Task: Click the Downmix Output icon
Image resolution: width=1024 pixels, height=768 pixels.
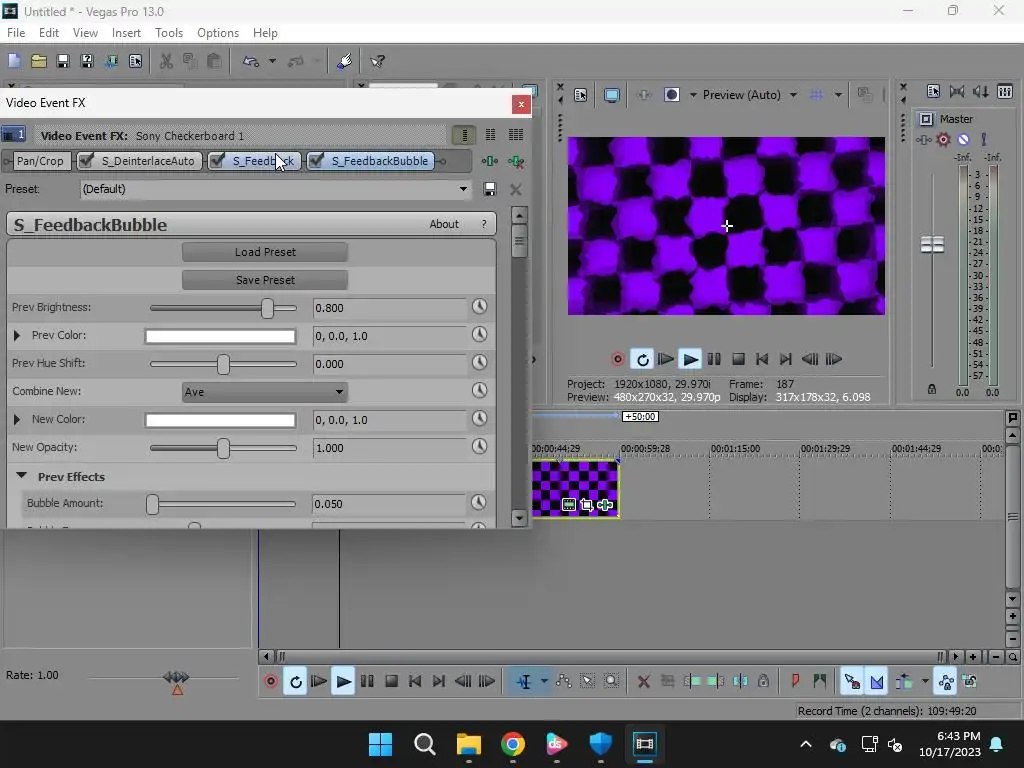Action: (x=957, y=91)
